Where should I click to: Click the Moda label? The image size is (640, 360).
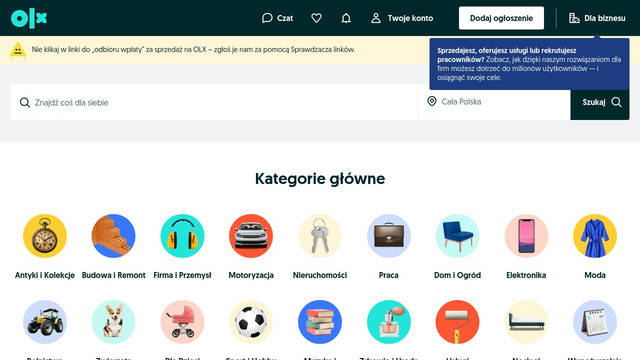(595, 276)
